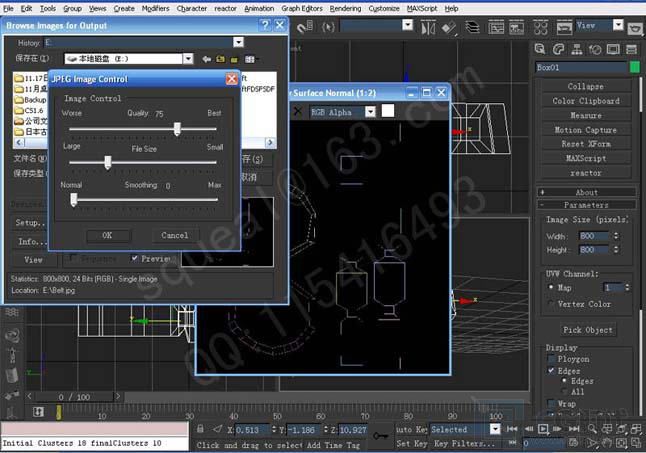Toggle the Ploygon display checkbox
The image size is (646, 453).
[551, 359]
